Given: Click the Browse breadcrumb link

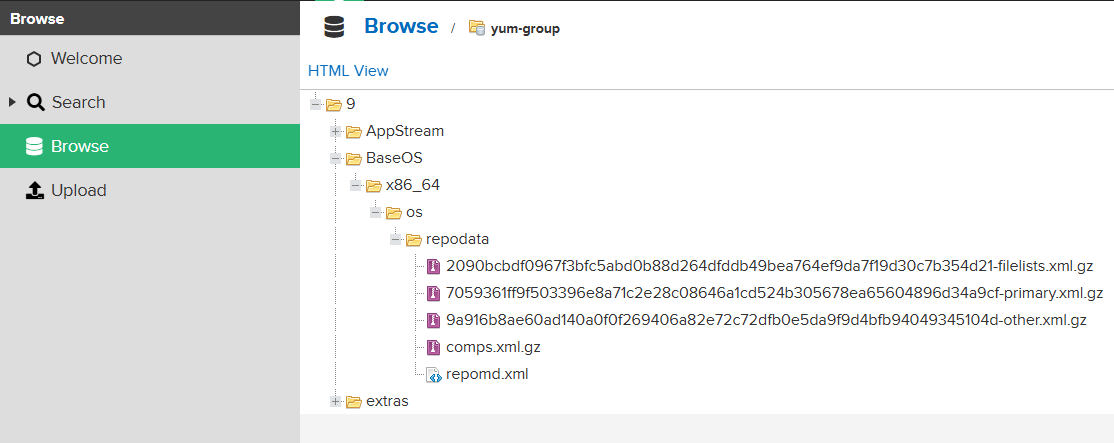Looking at the screenshot, I should tap(401, 26).
